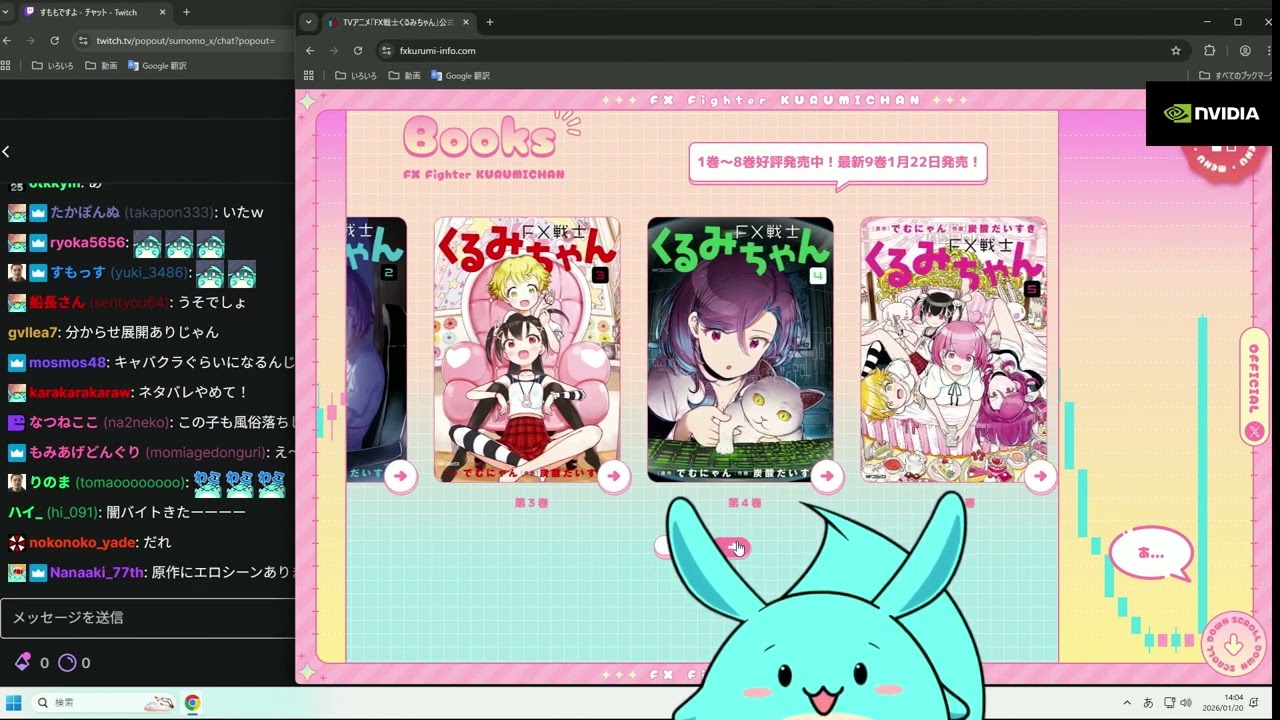Click the arrow button on volume 3 cover

point(613,476)
